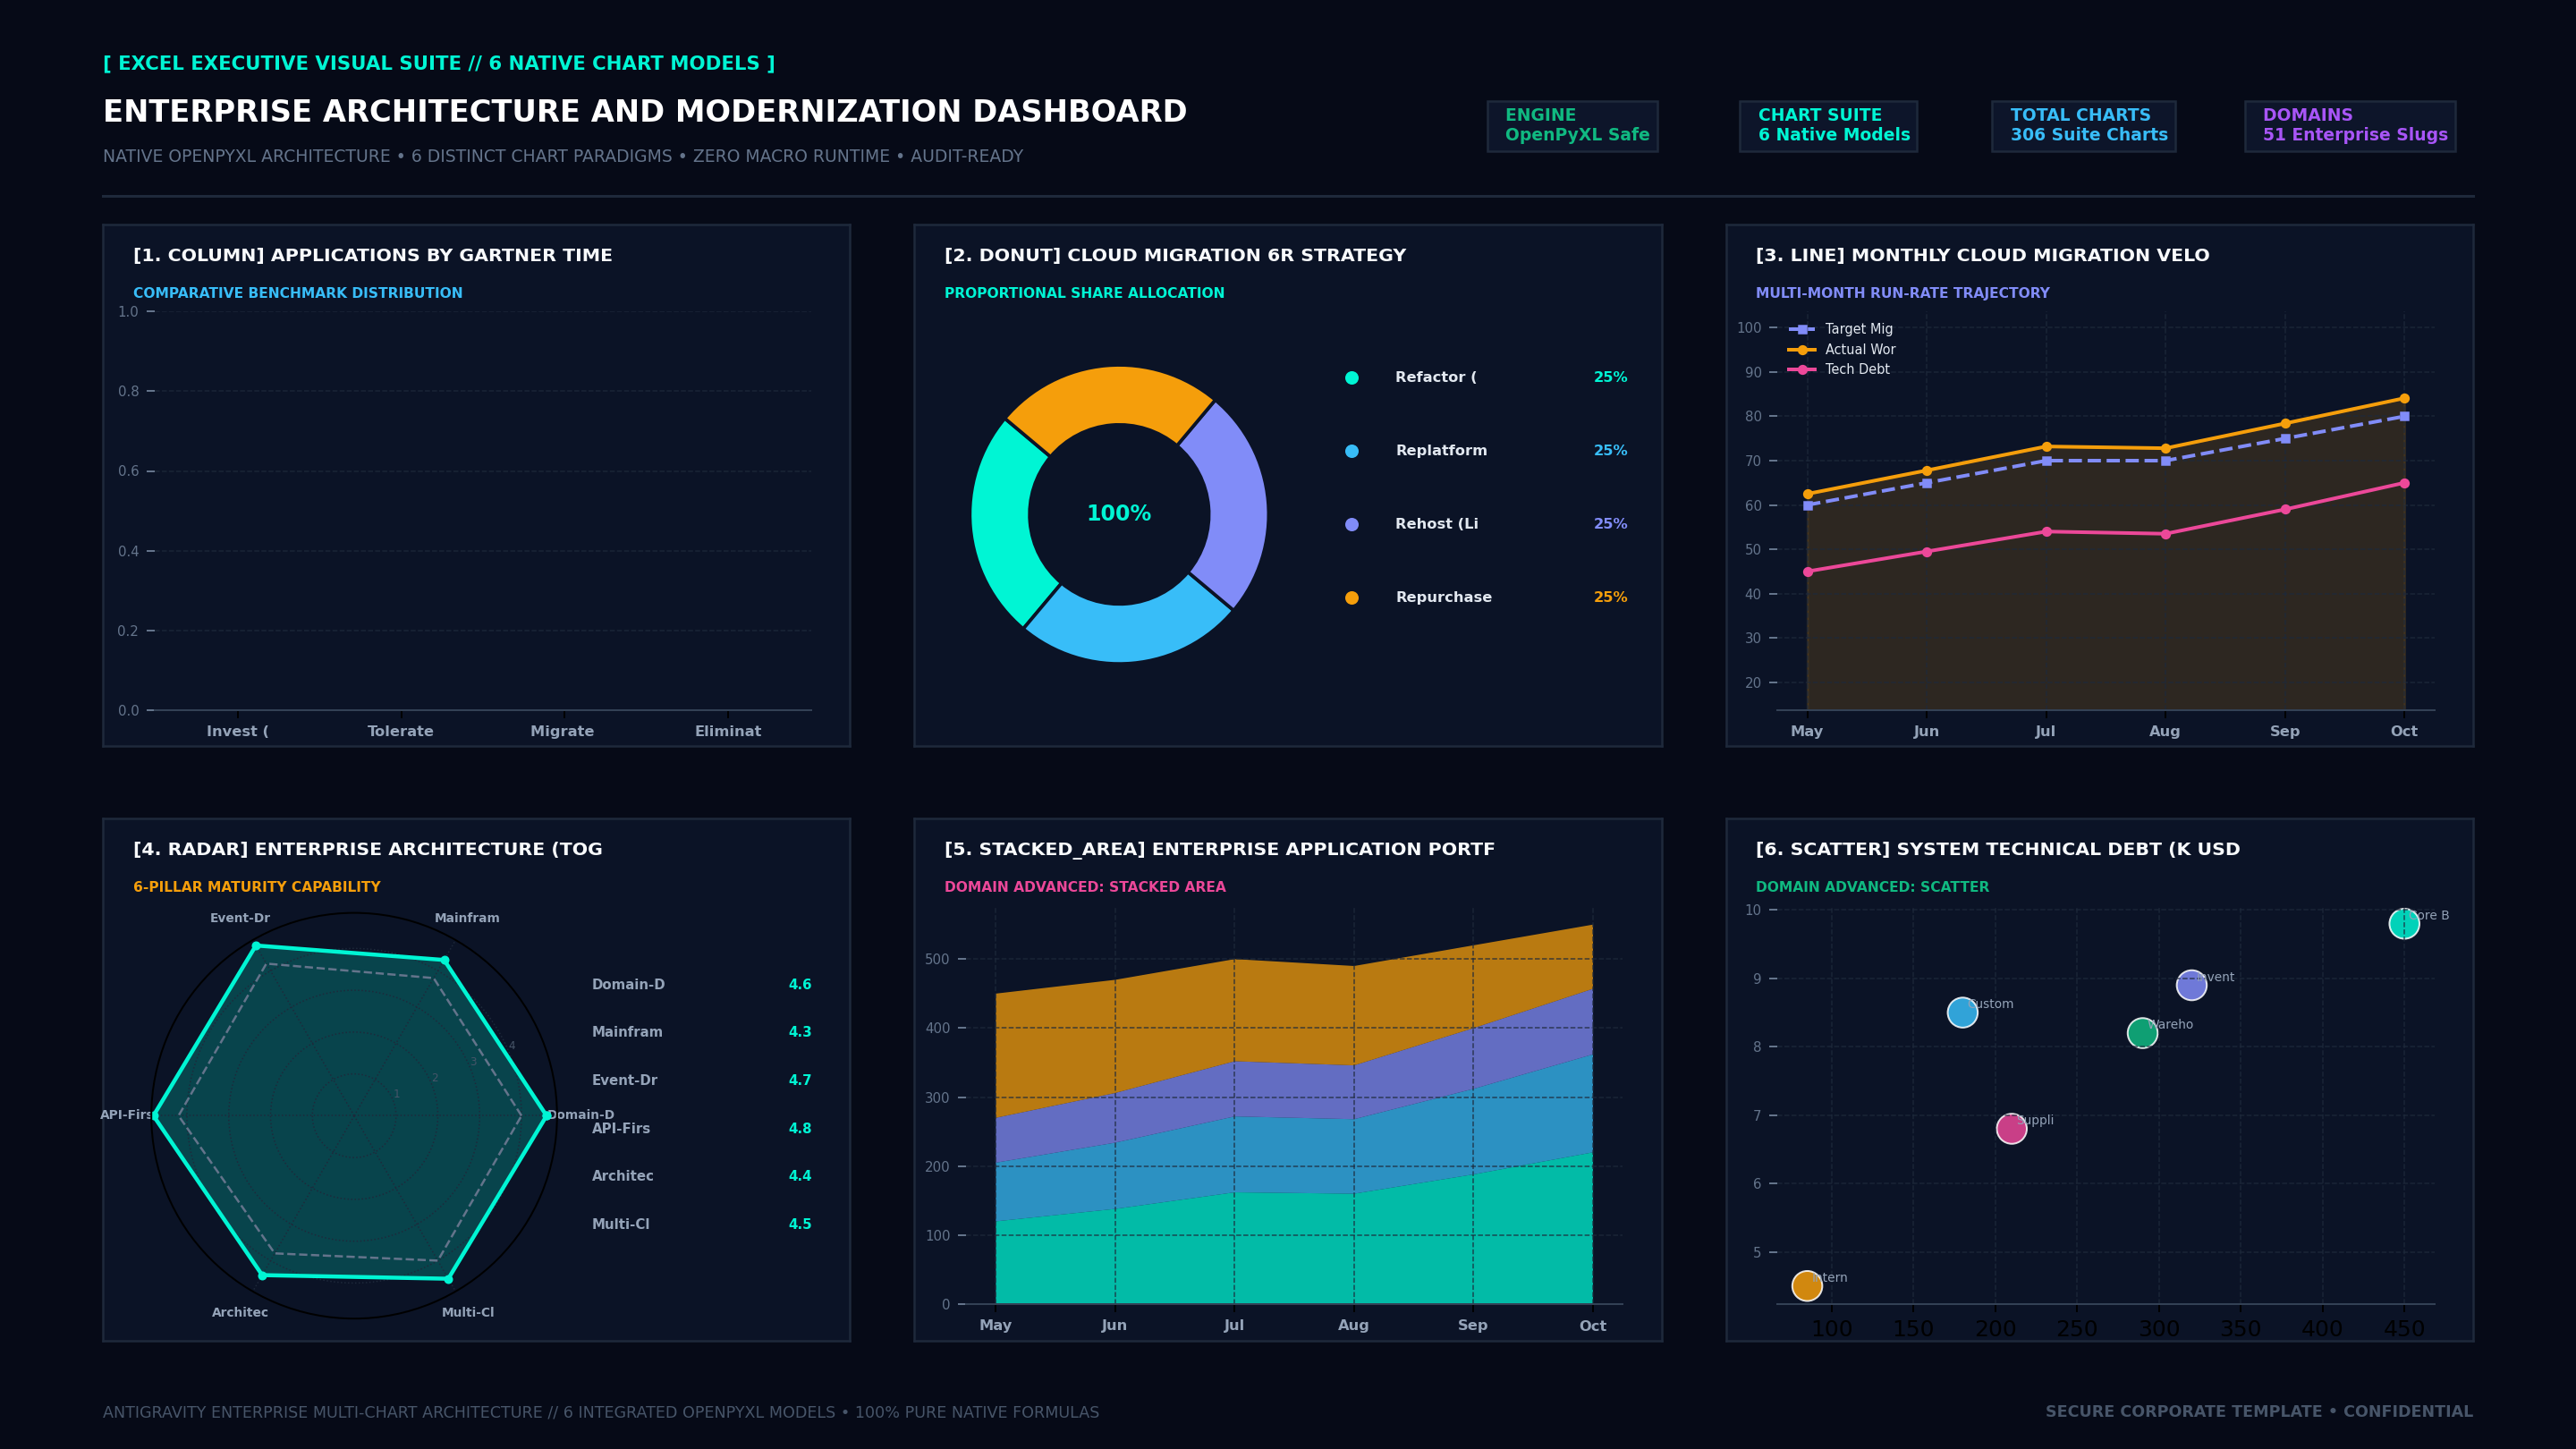Click the Oct point on the orange Actual line
Viewport: 2576px width, 1449px height.
(2404, 398)
